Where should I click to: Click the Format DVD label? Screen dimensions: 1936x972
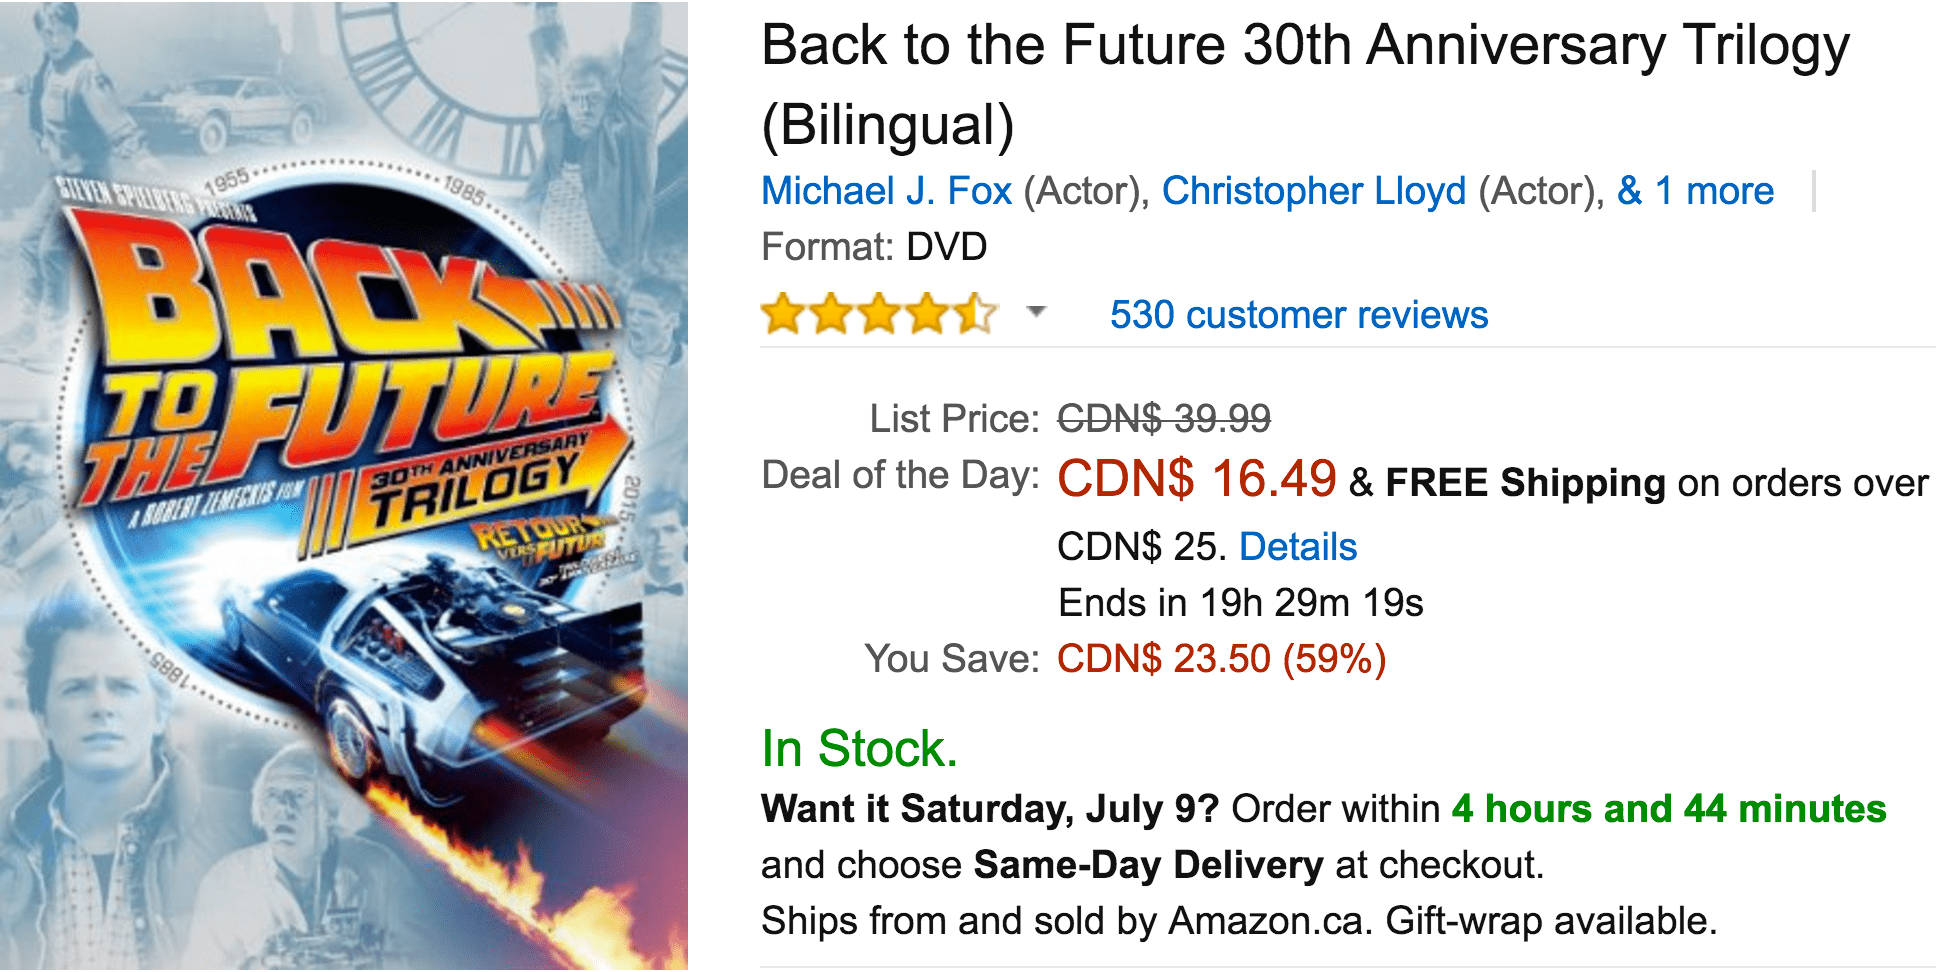(874, 246)
